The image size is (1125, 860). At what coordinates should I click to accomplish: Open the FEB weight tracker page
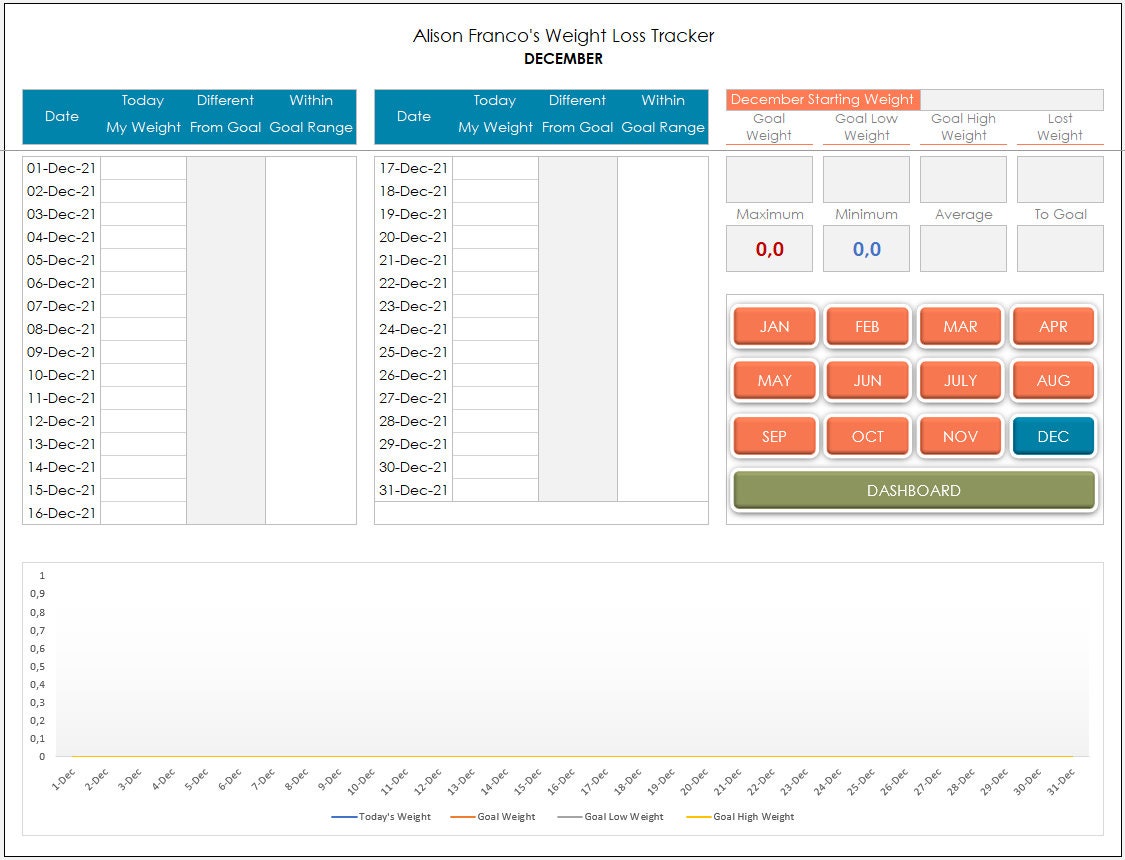867,325
